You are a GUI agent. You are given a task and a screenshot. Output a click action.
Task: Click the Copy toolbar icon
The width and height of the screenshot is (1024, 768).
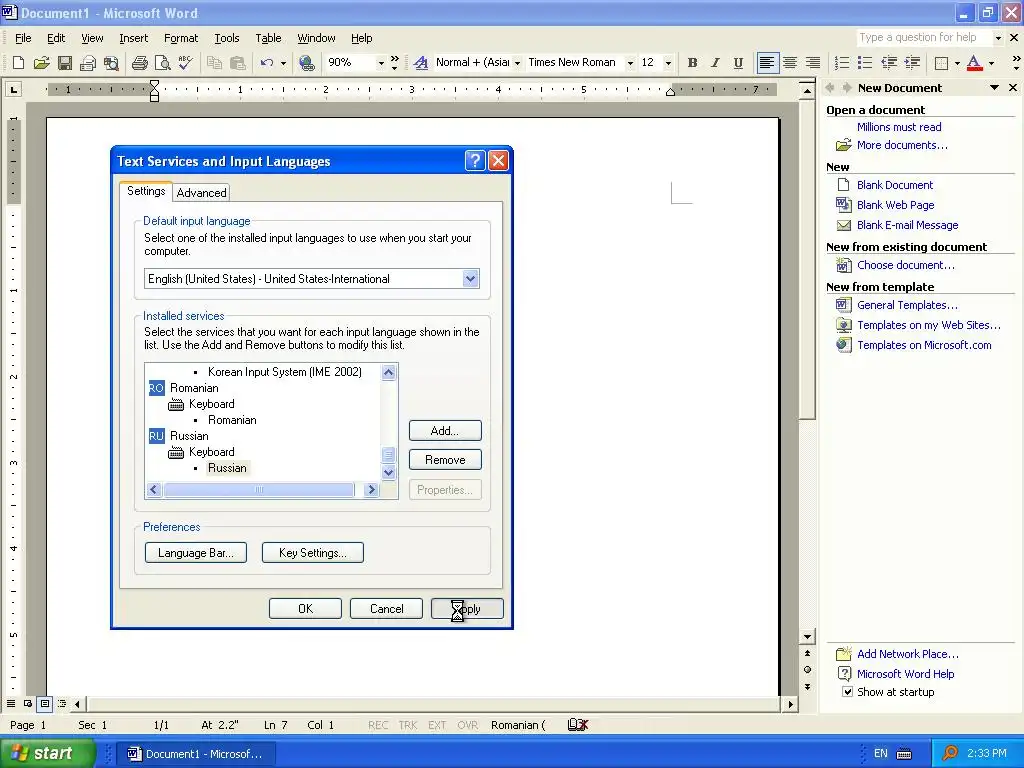tap(214, 63)
